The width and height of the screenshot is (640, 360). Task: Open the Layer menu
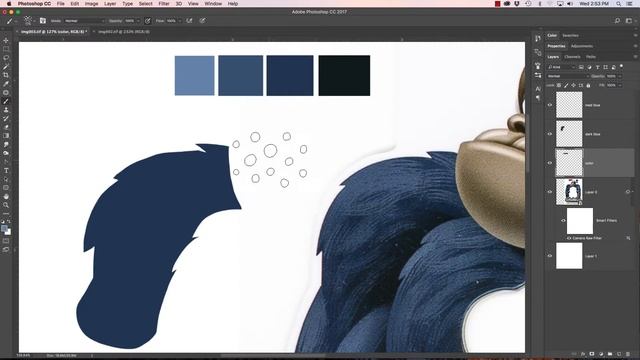point(110,4)
